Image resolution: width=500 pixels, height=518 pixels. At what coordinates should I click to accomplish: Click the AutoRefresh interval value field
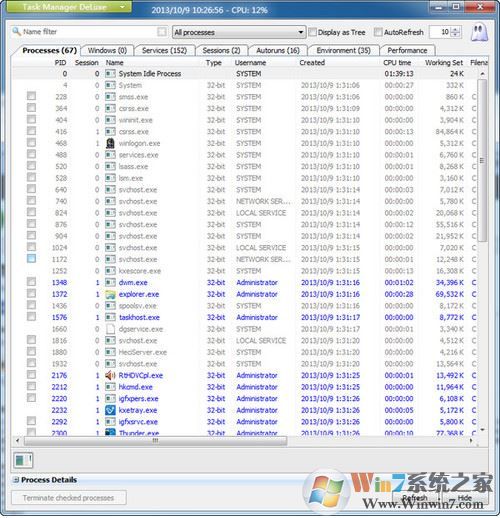pyautogui.click(x=440, y=32)
